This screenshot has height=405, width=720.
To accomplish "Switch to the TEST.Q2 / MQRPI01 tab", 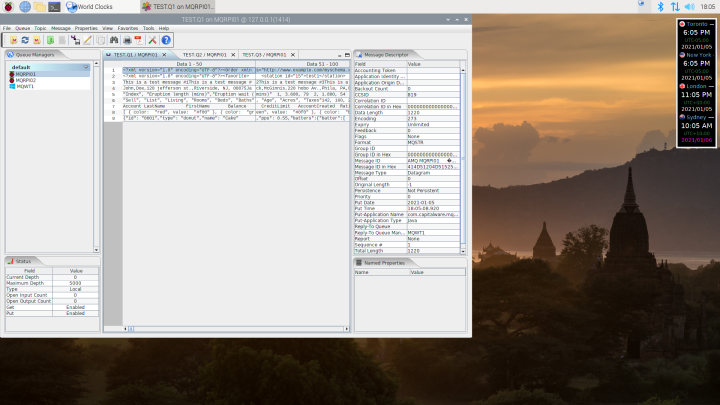I will click(x=204, y=54).
